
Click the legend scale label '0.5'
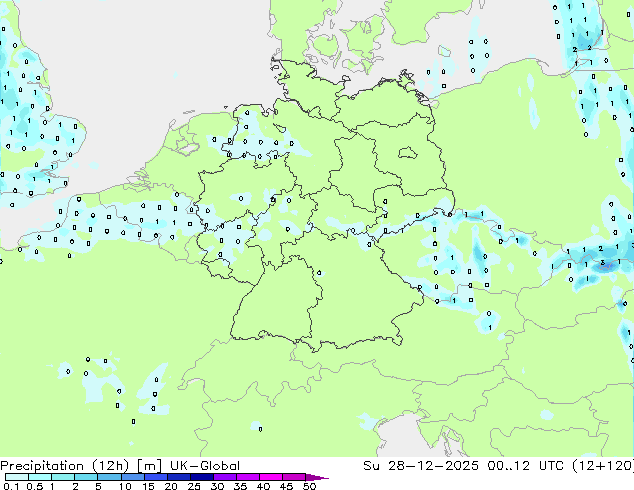click(x=35, y=486)
